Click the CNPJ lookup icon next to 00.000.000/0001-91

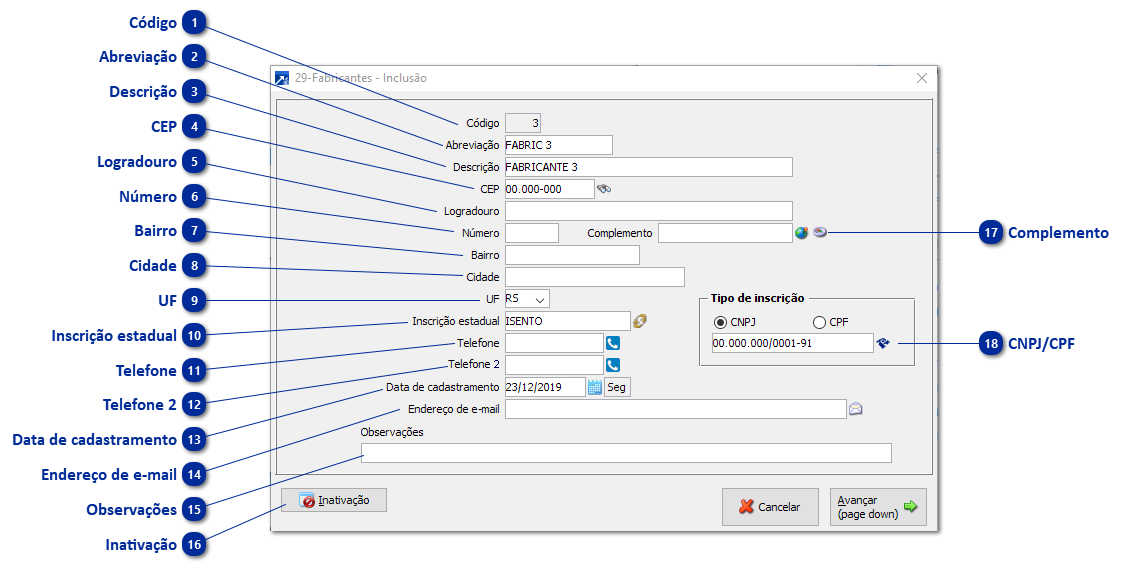coord(883,343)
